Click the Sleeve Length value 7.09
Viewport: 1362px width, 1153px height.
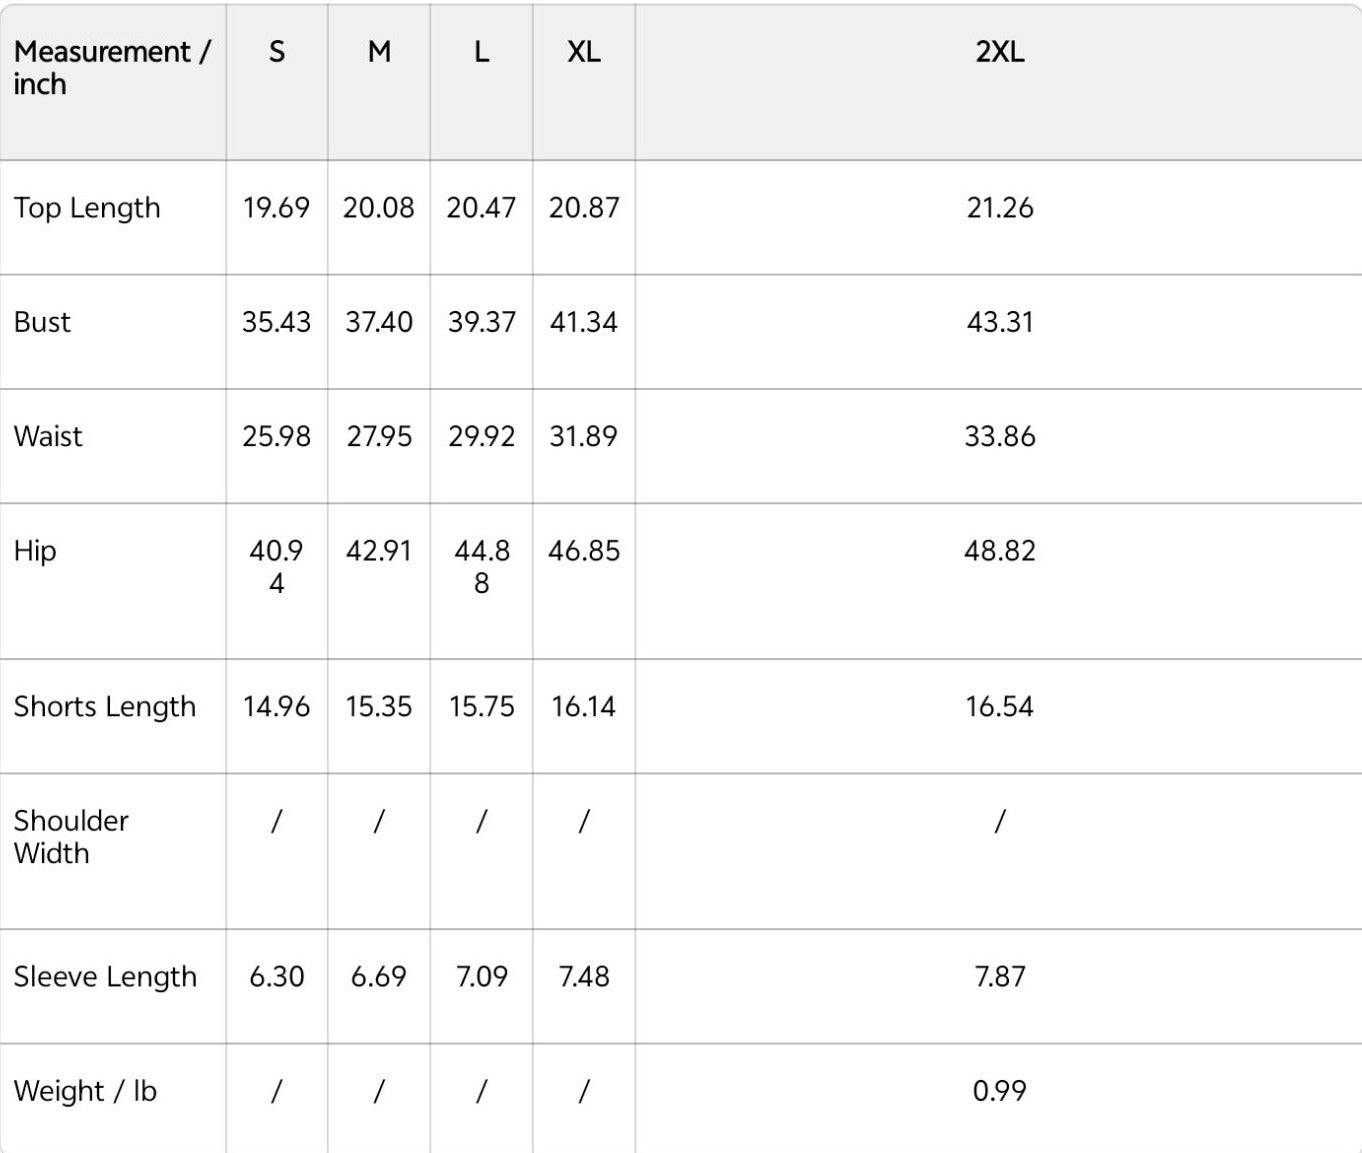pyautogui.click(x=481, y=977)
